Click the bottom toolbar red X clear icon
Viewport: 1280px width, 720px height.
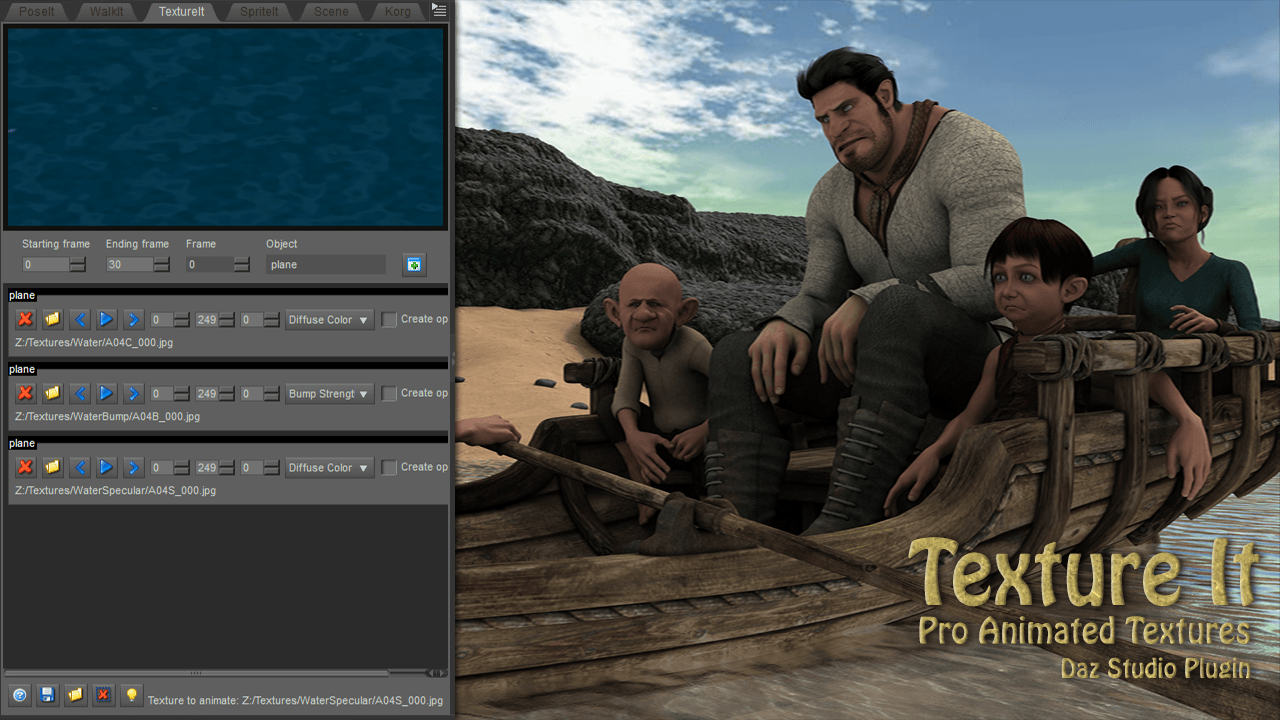click(x=103, y=695)
